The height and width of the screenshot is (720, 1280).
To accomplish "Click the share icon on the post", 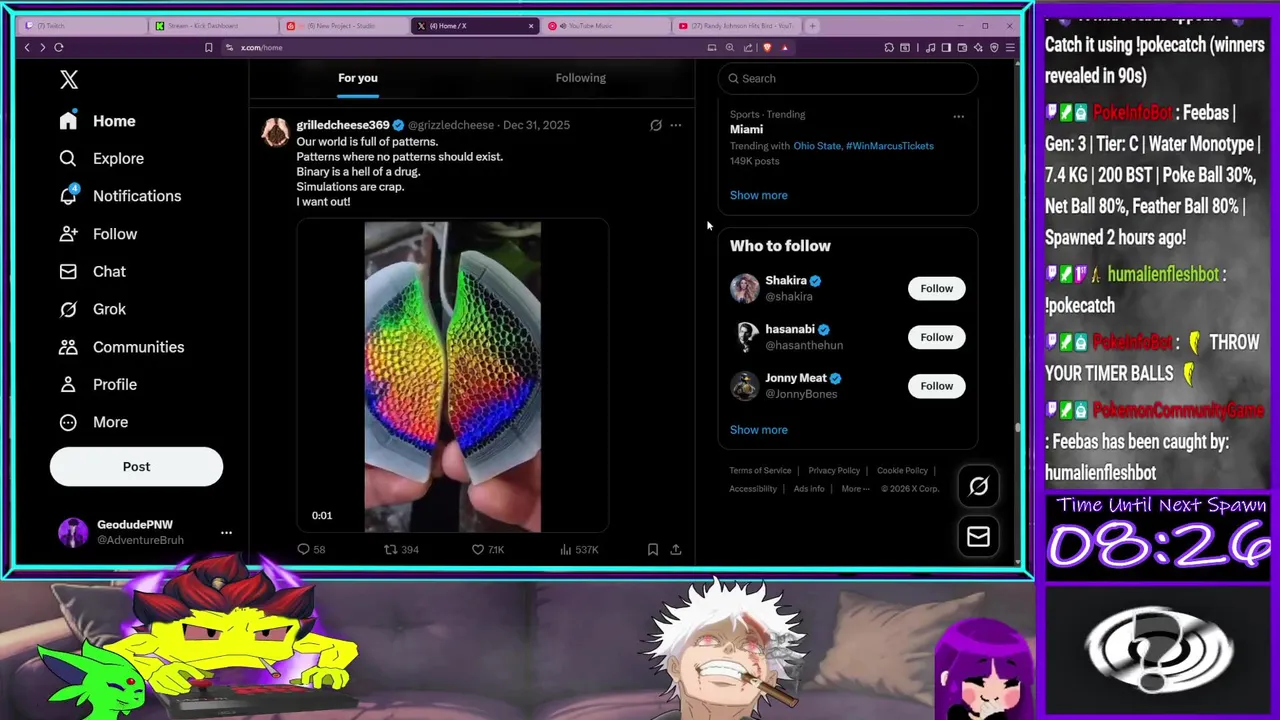I will click(676, 549).
